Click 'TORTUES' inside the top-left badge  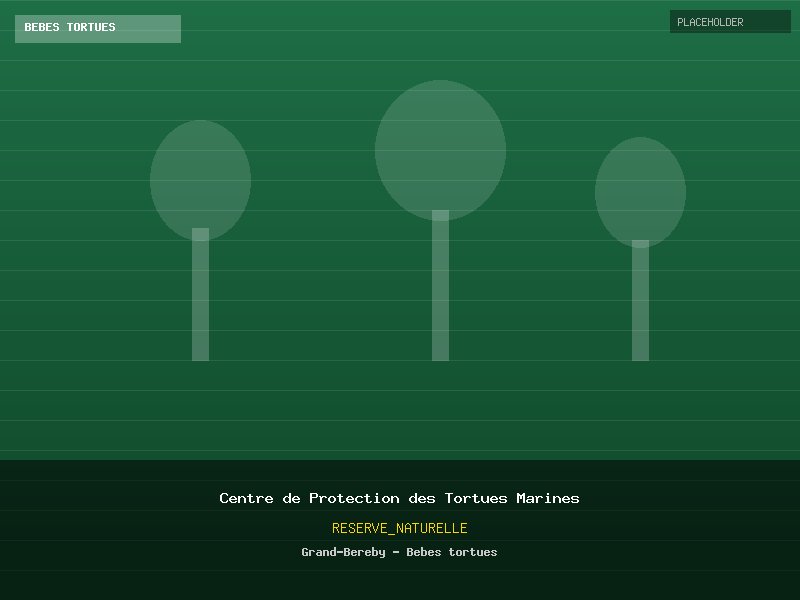pyautogui.click(x=91, y=28)
